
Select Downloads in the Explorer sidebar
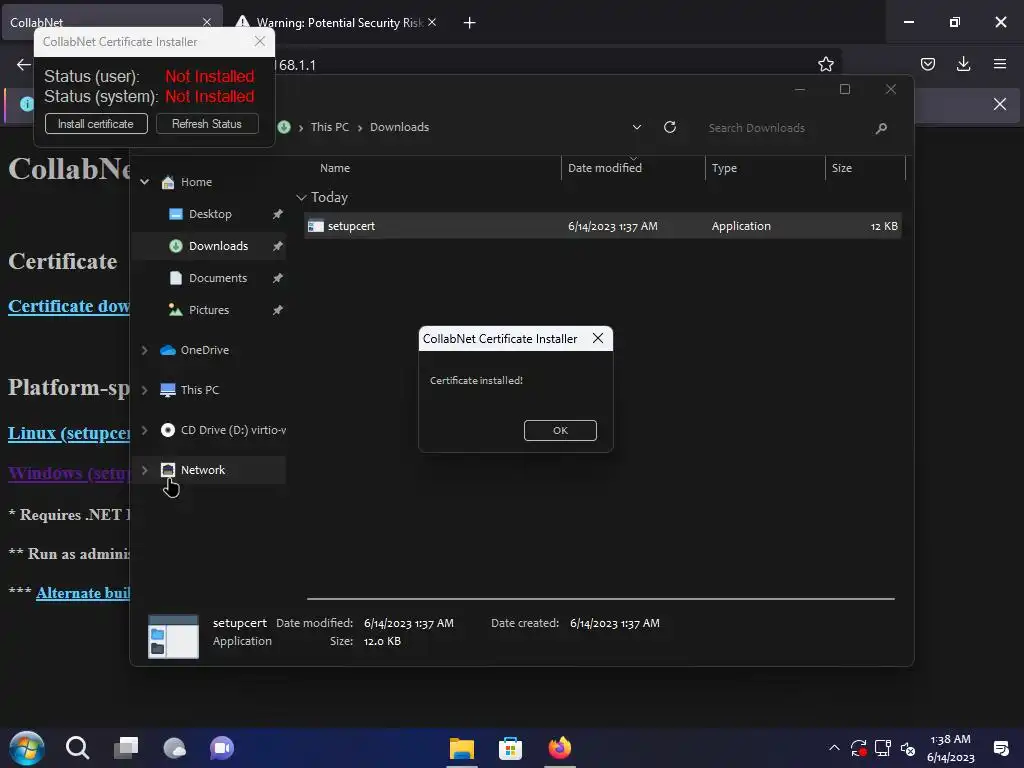[218, 246]
